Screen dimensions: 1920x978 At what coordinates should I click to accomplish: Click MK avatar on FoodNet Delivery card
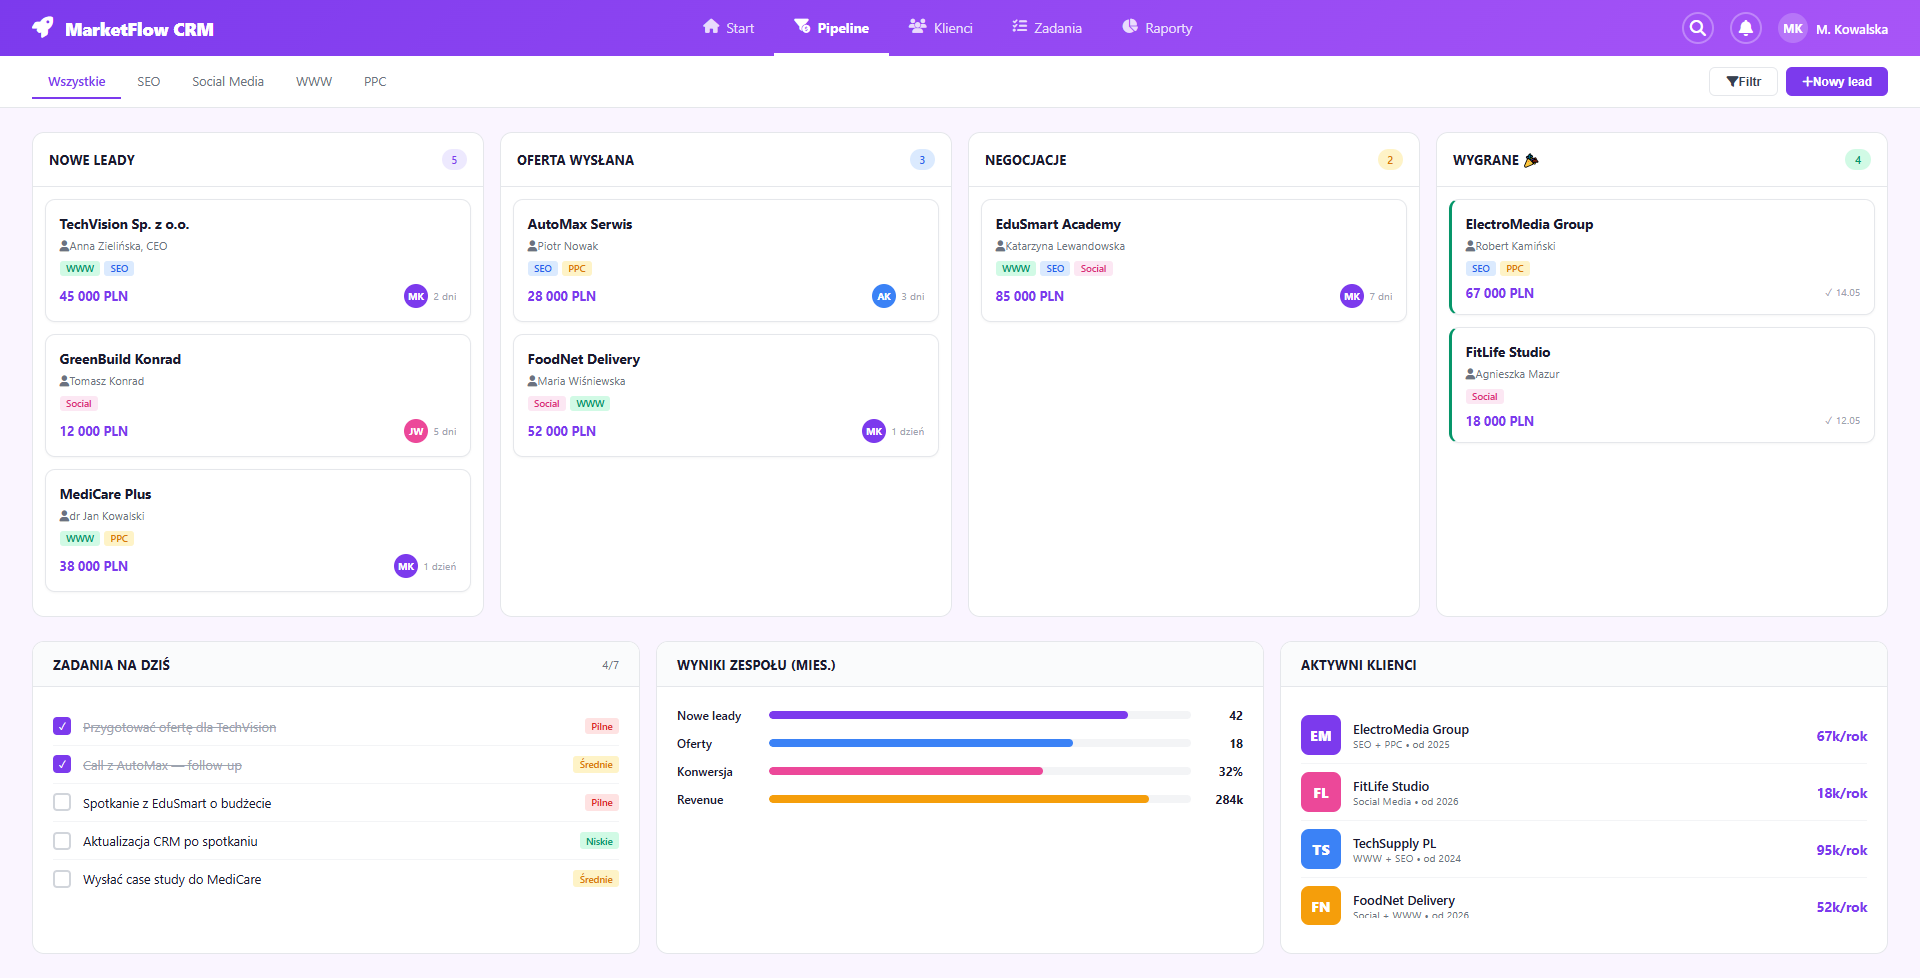[874, 431]
